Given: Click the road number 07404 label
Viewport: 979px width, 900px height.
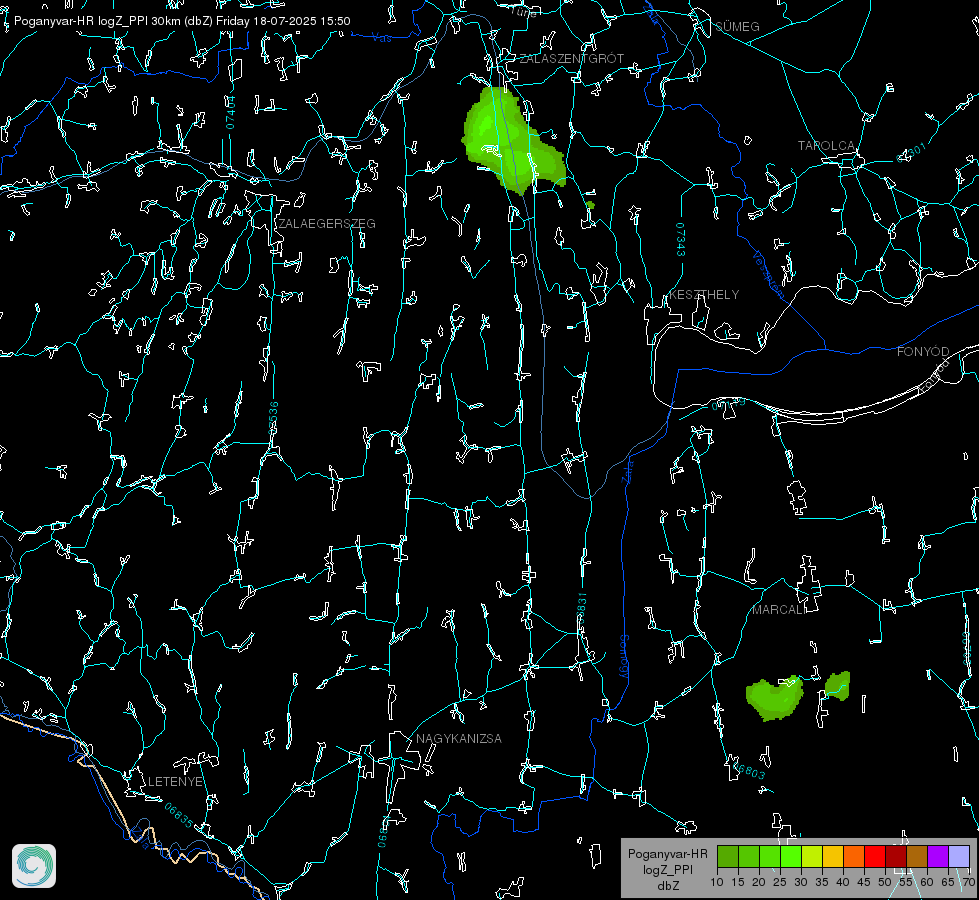Looking at the screenshot, I should pos(230,113).
